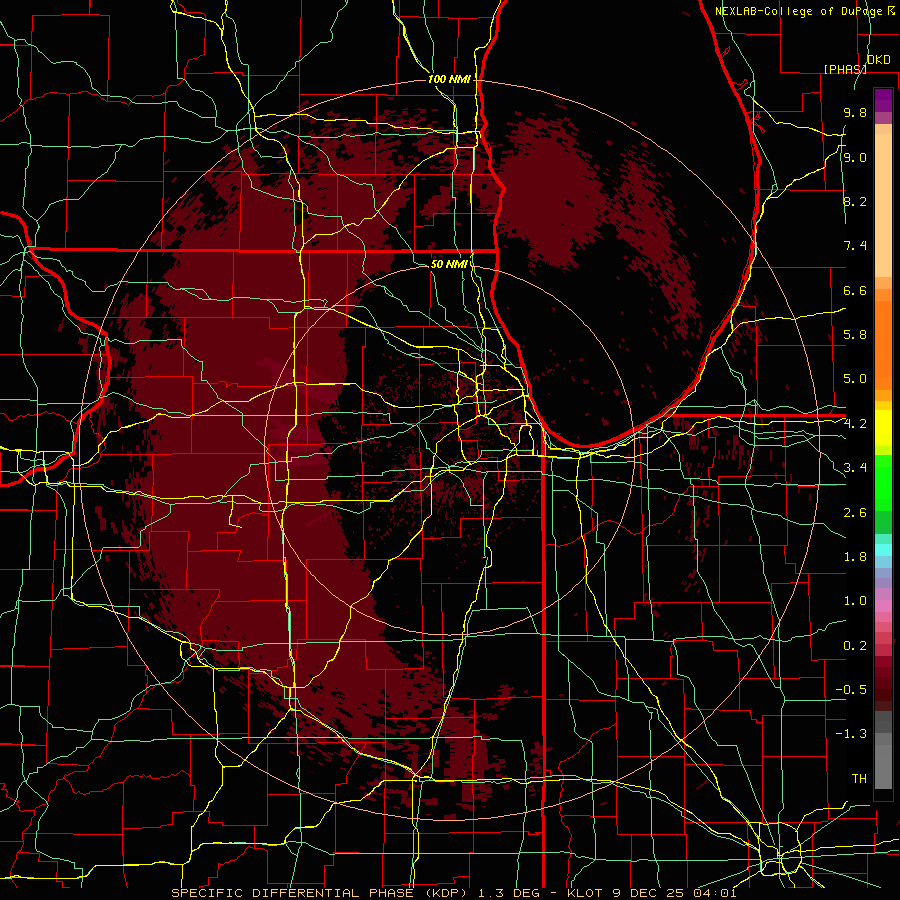
Task: Click the 100 NMI range ring label
Action: [449, 79]
